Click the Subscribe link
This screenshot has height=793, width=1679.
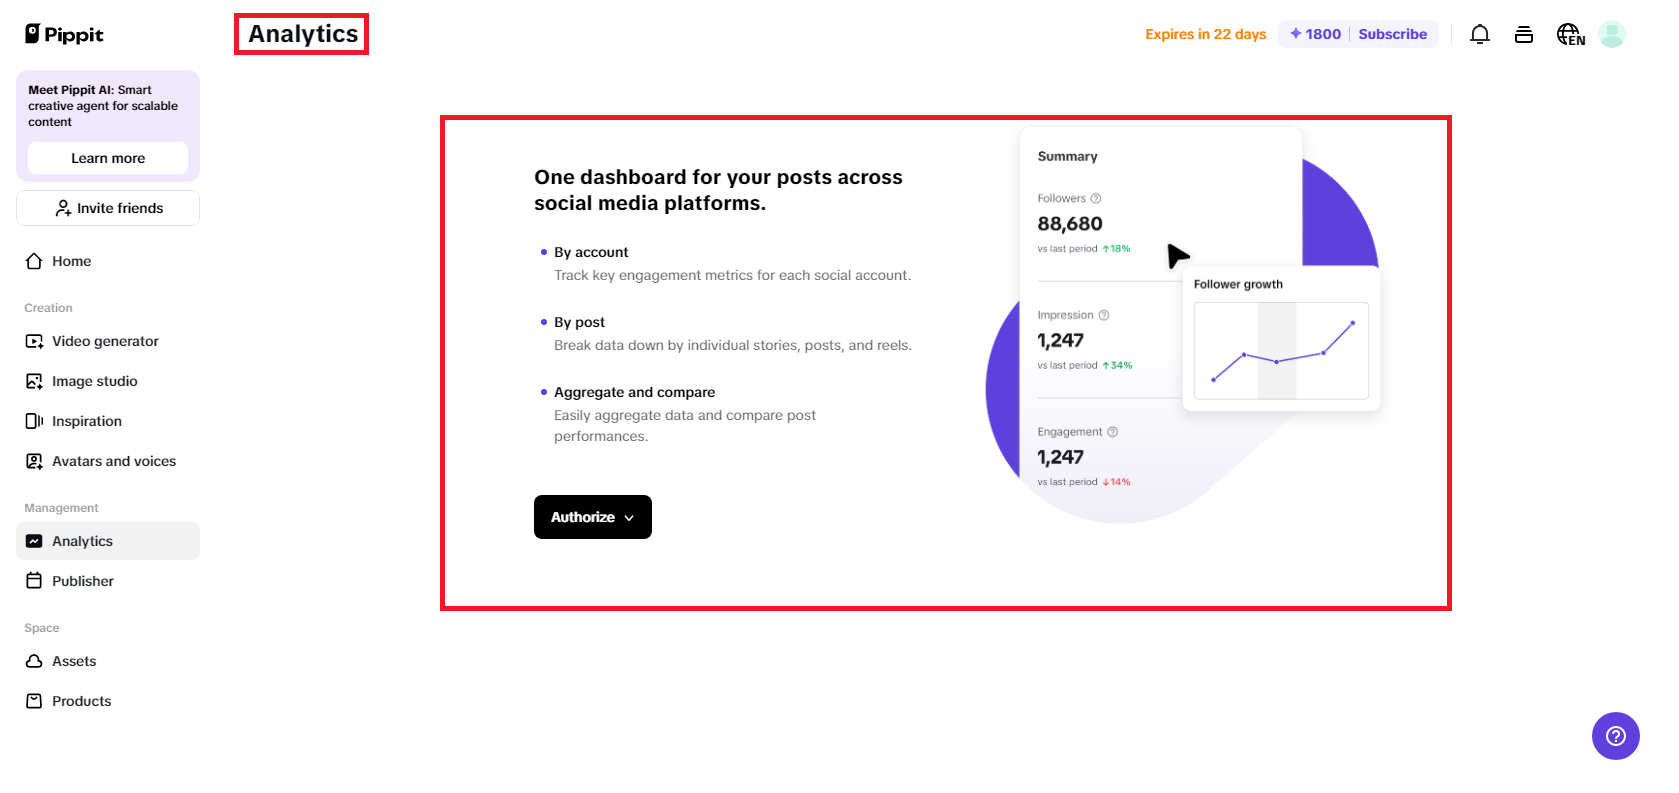pyautogui.click(x=1393, y=33)
